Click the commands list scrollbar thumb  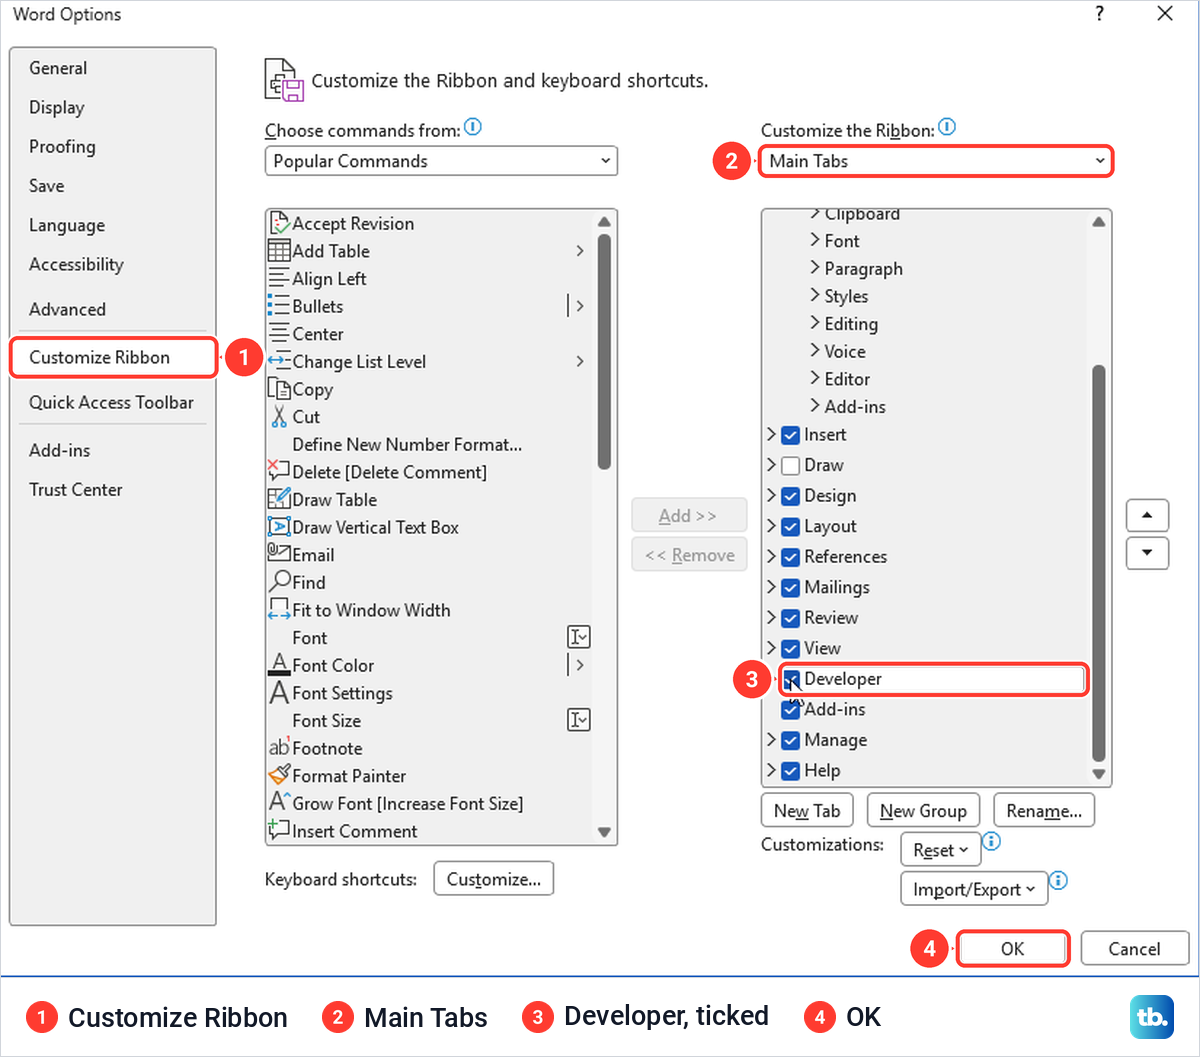click(603, 351)
